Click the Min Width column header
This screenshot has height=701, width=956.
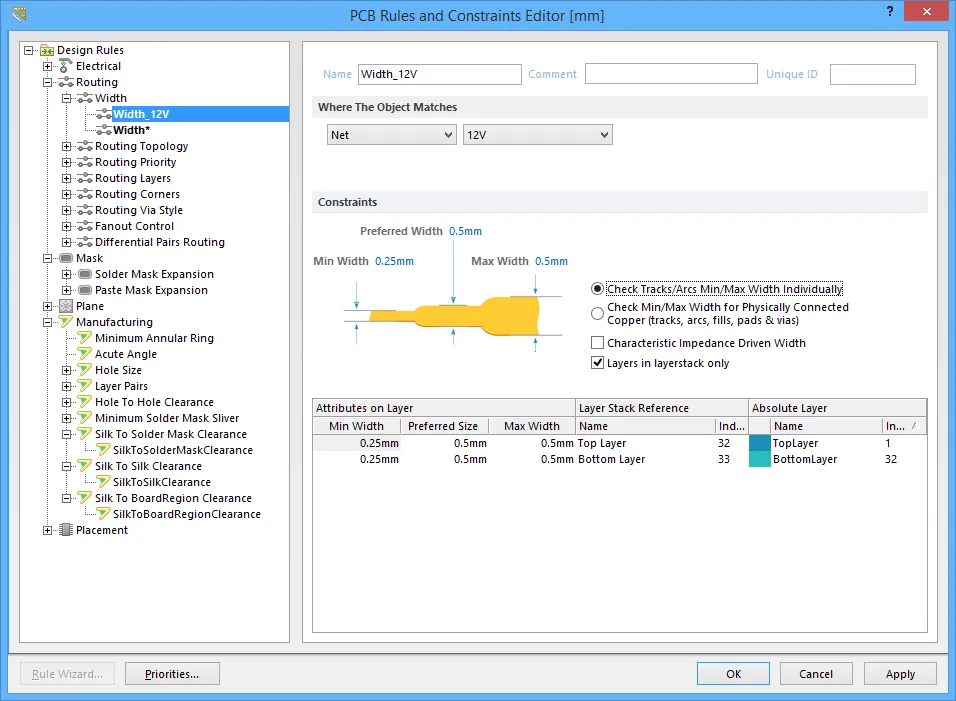pos(357,426)
